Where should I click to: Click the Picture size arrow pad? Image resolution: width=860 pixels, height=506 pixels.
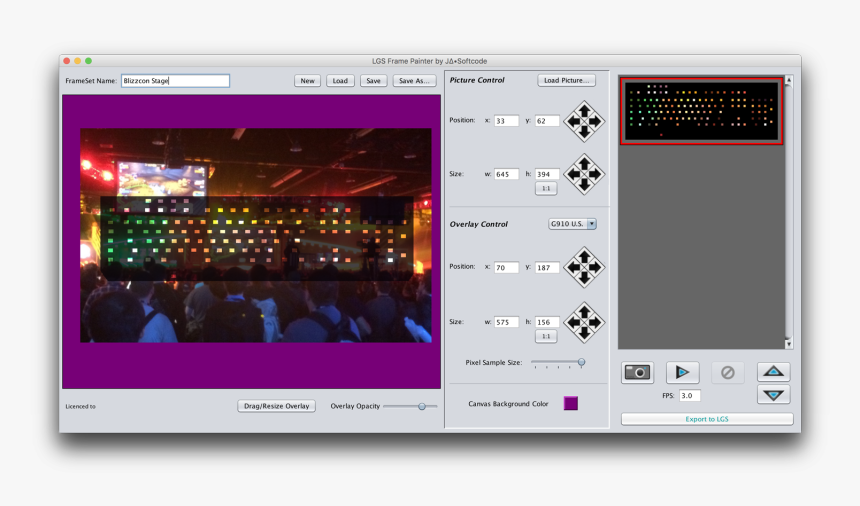pos(584,174)
